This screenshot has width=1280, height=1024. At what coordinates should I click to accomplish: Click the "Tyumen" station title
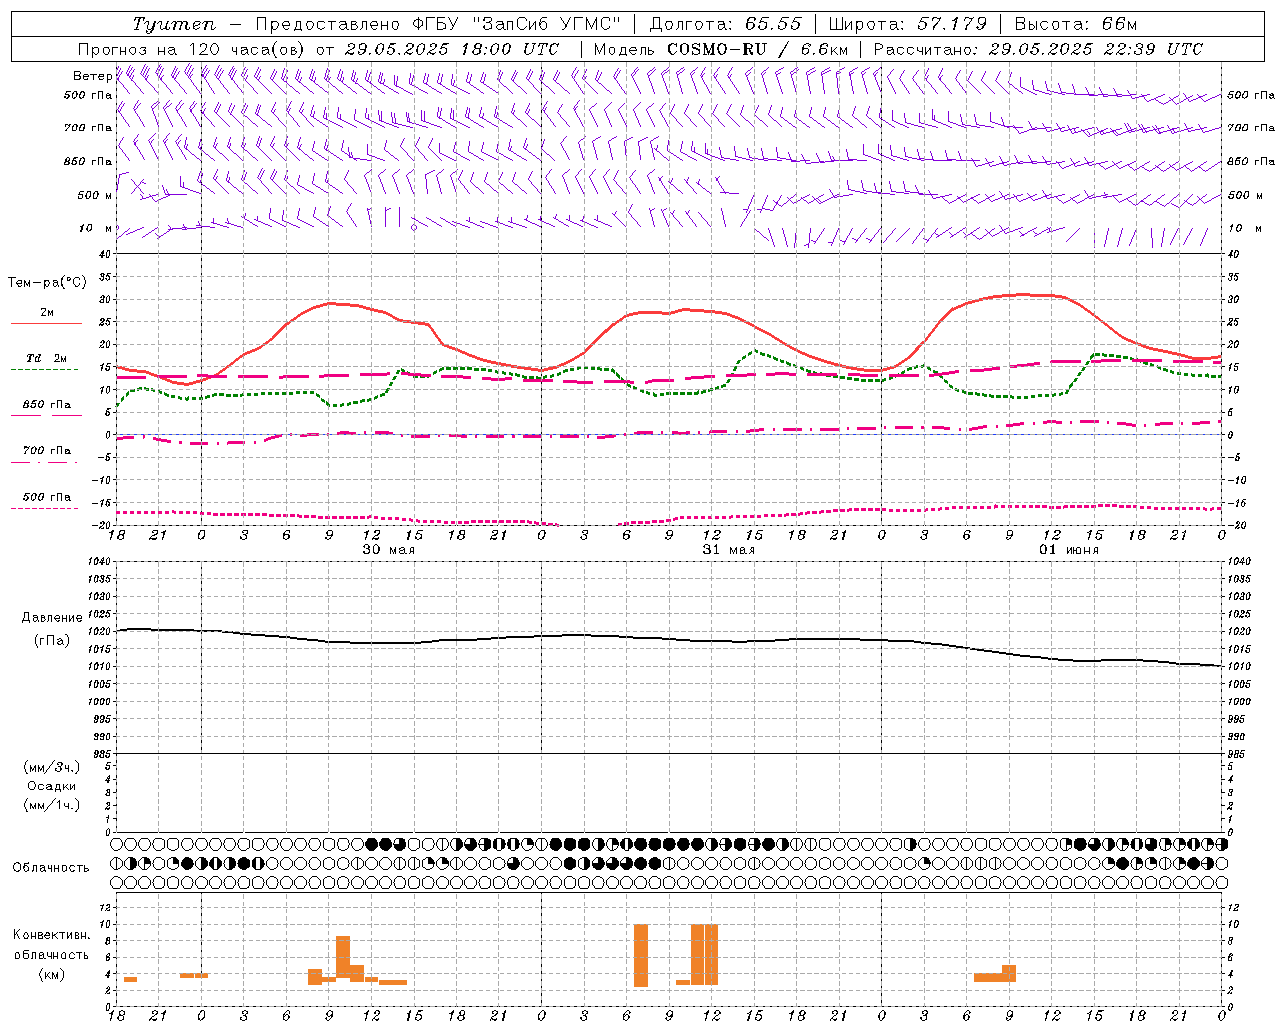click(x=174, y=24)
